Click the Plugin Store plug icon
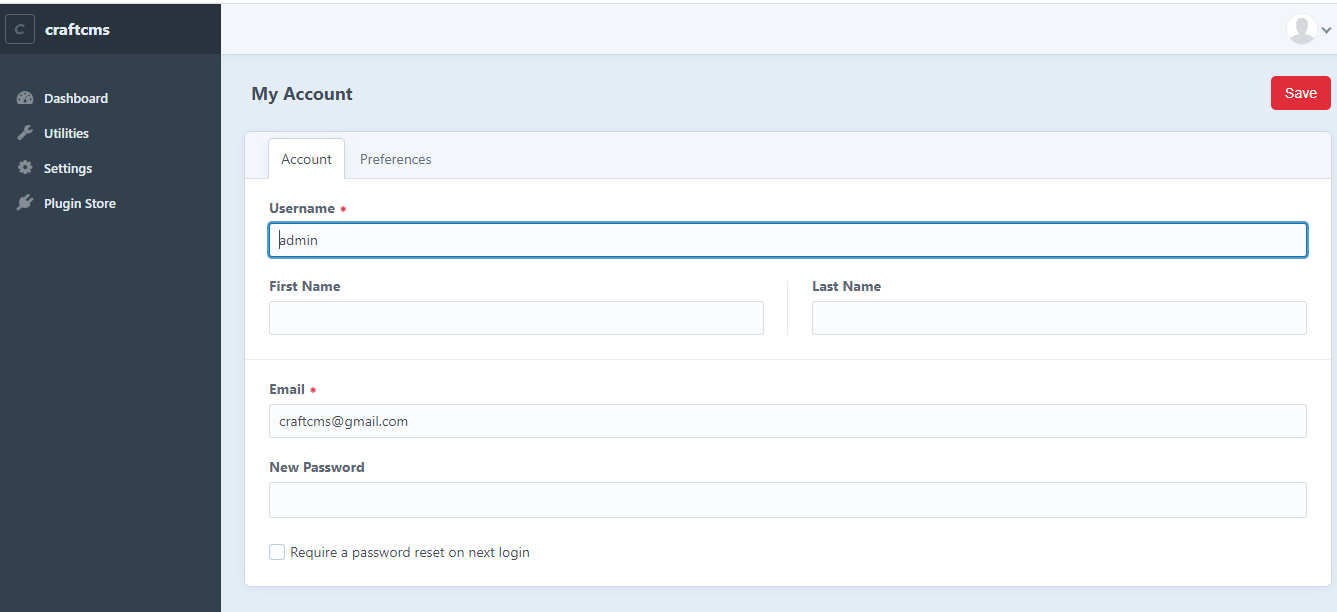Screen dimensions: 1337x612 25,203
